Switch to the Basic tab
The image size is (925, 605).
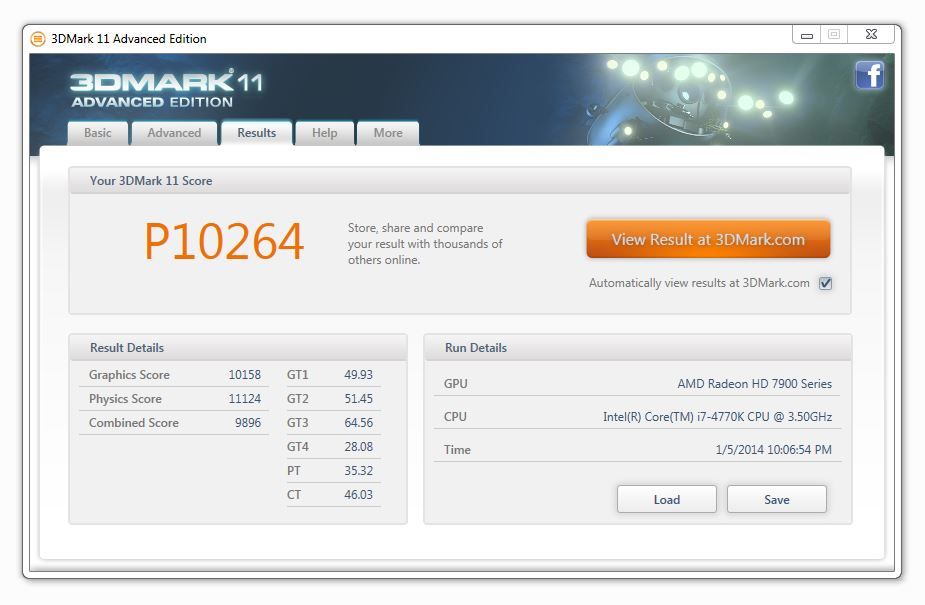[98, 133]
